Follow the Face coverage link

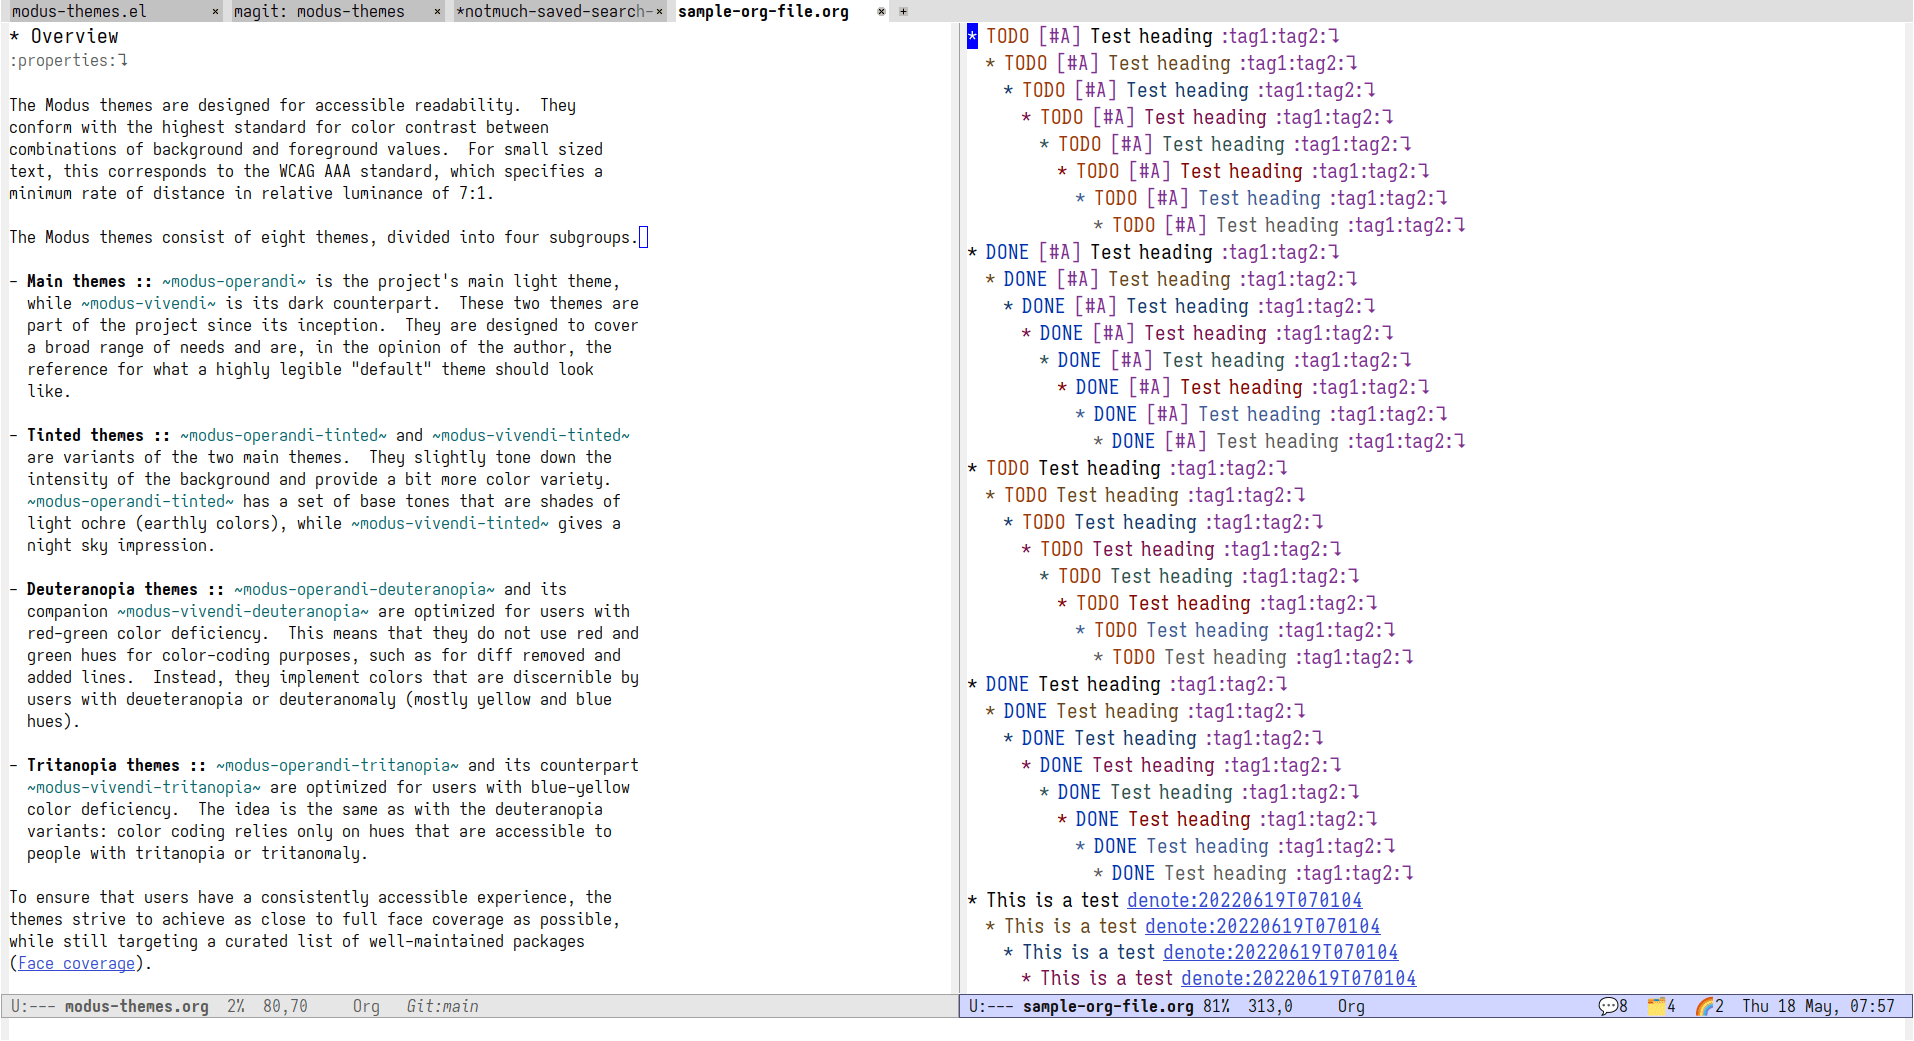[x=76, y=963]
